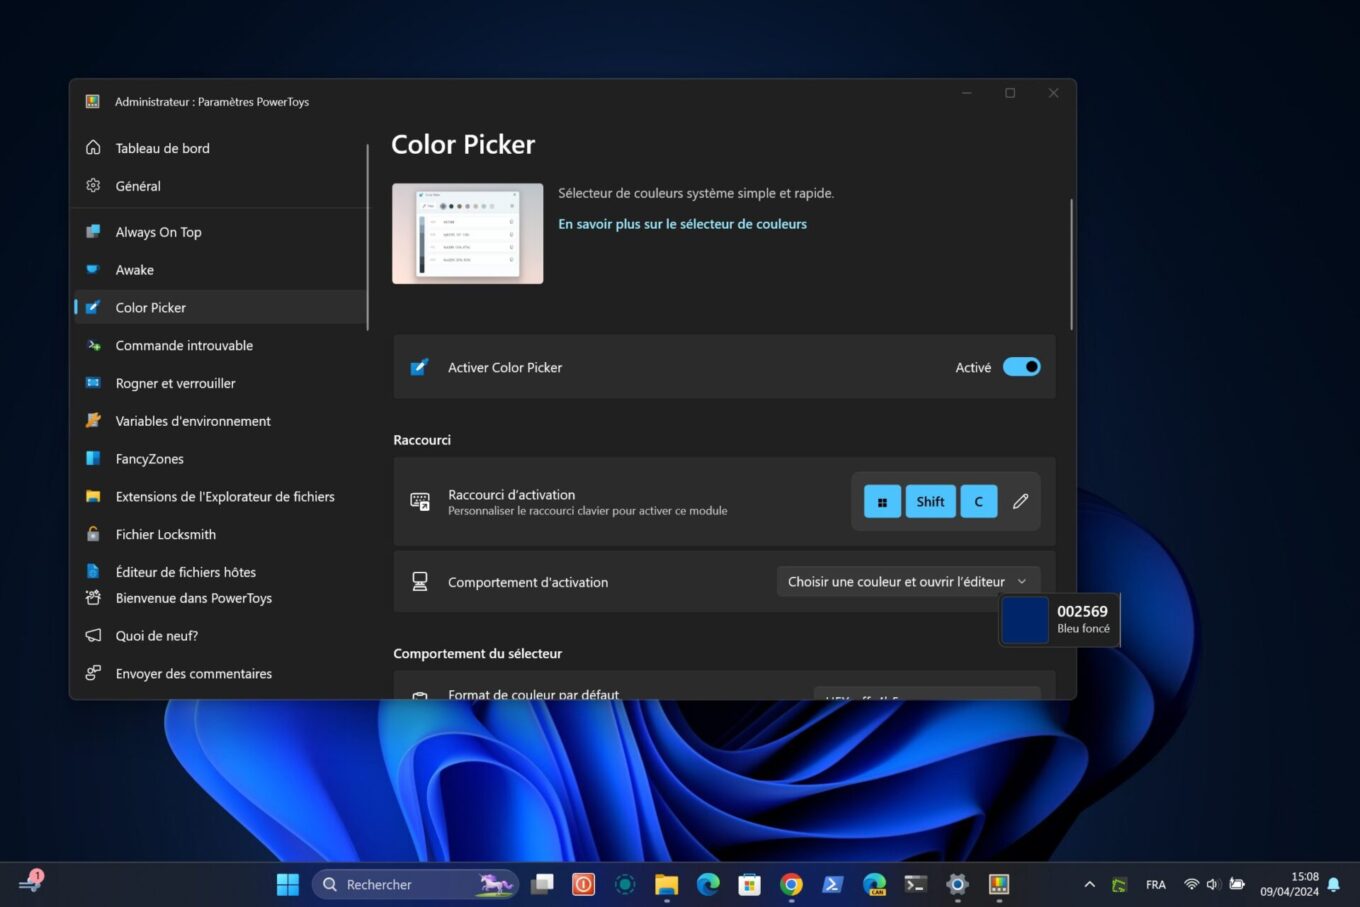
Task: Open File Explorer from the taskbar
Action: (x=666, y=884)
